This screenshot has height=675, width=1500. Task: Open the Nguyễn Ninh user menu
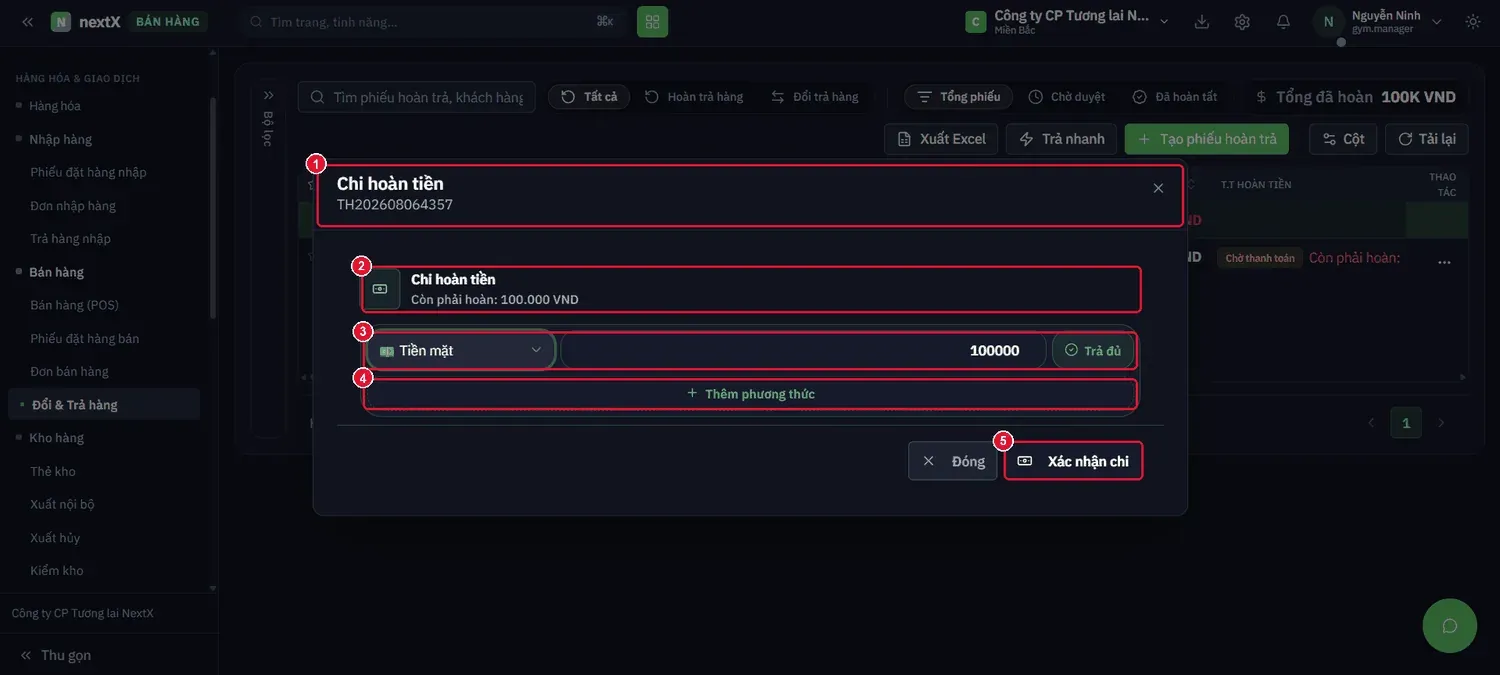[x=1380, y=21]
